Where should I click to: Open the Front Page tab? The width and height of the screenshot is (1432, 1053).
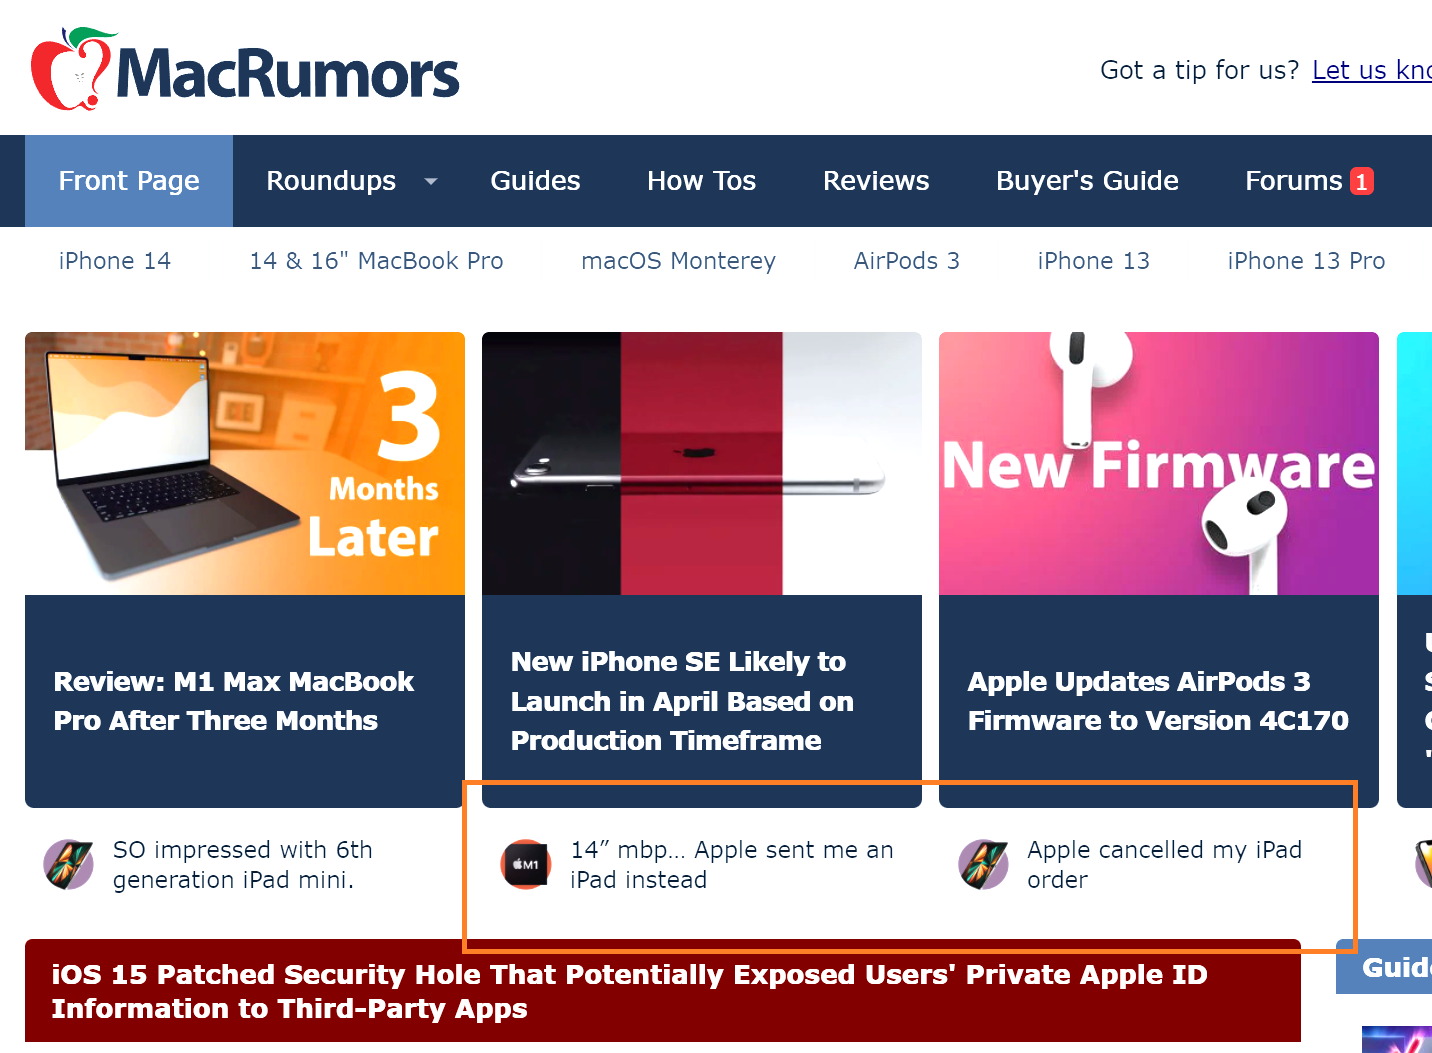[x=129, y=181]
